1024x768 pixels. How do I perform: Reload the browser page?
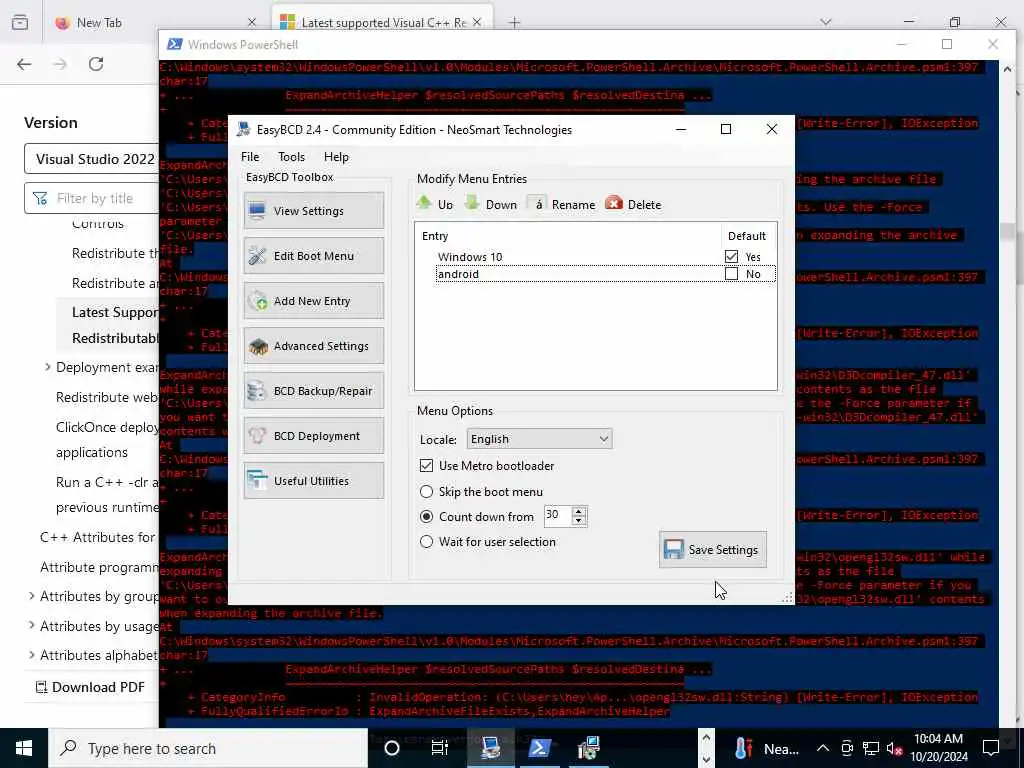96,64
